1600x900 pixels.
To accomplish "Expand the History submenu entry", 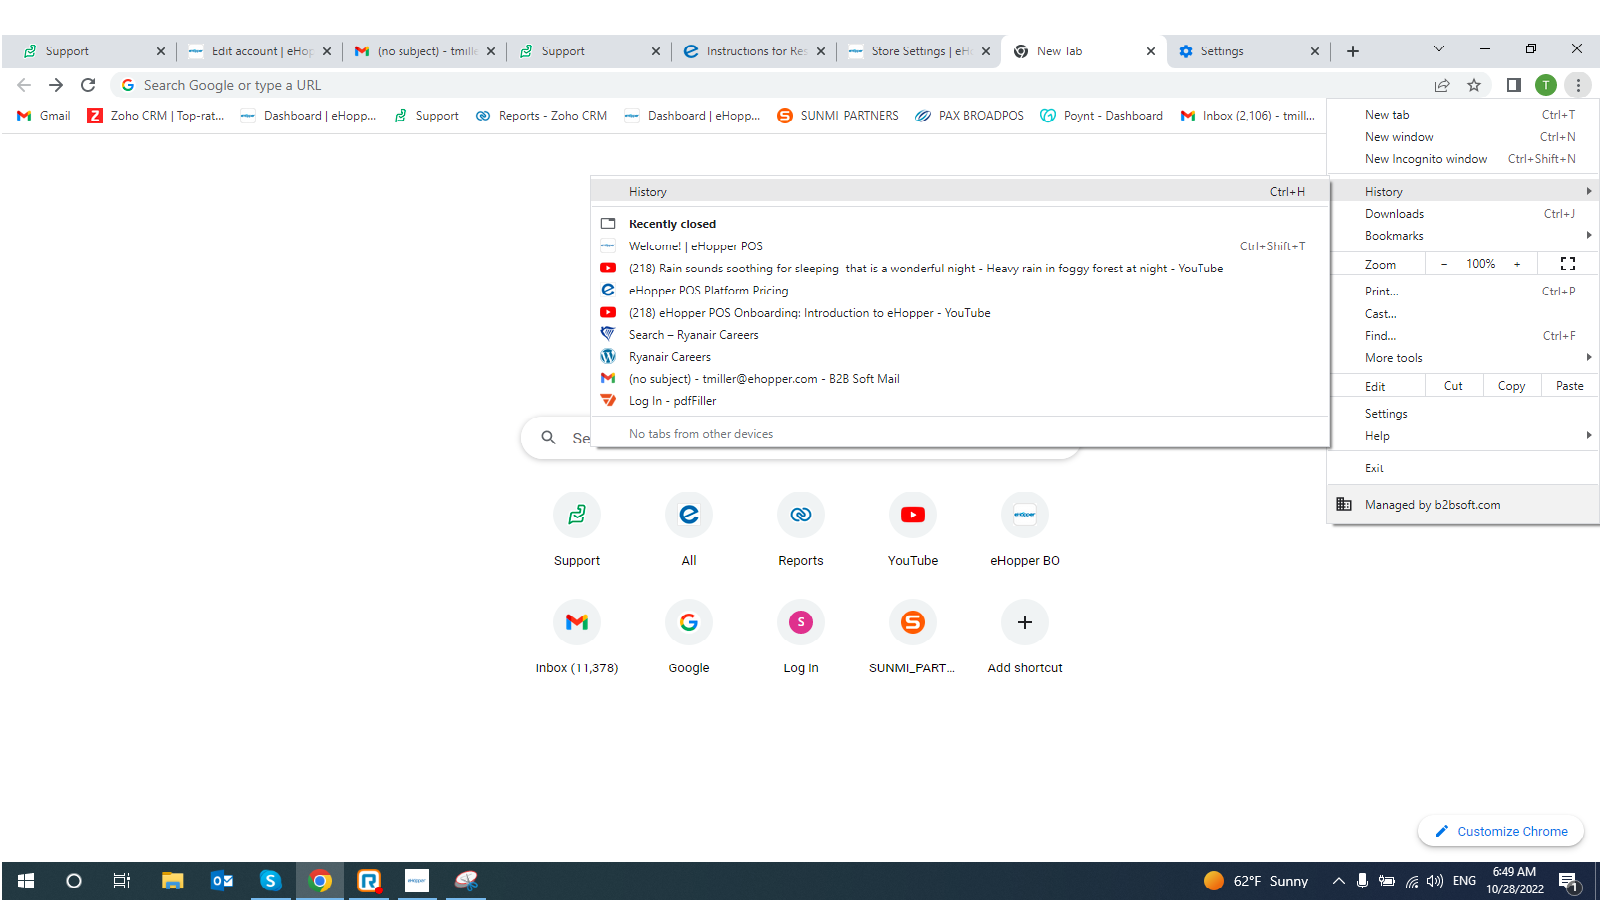I will click(1465, 191).
